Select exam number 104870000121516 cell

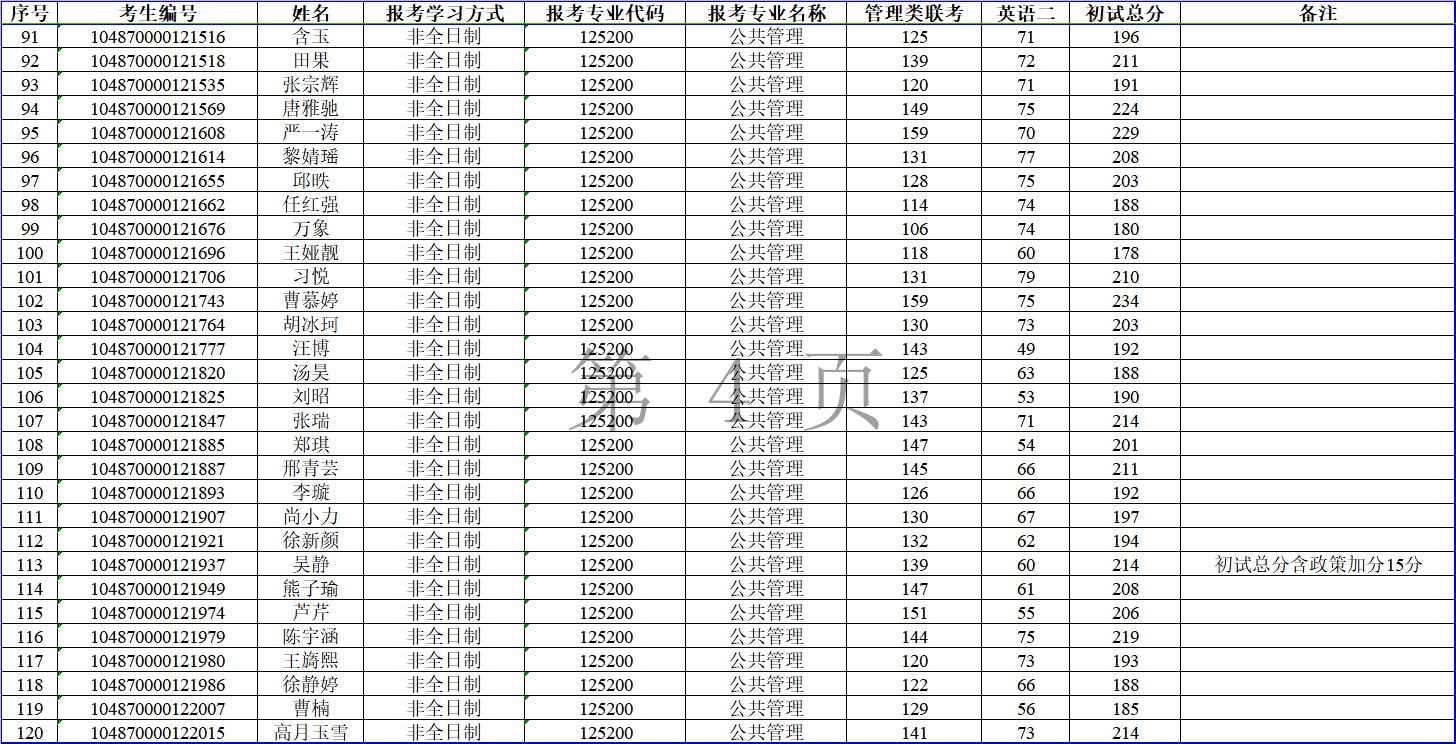point(158,37)
